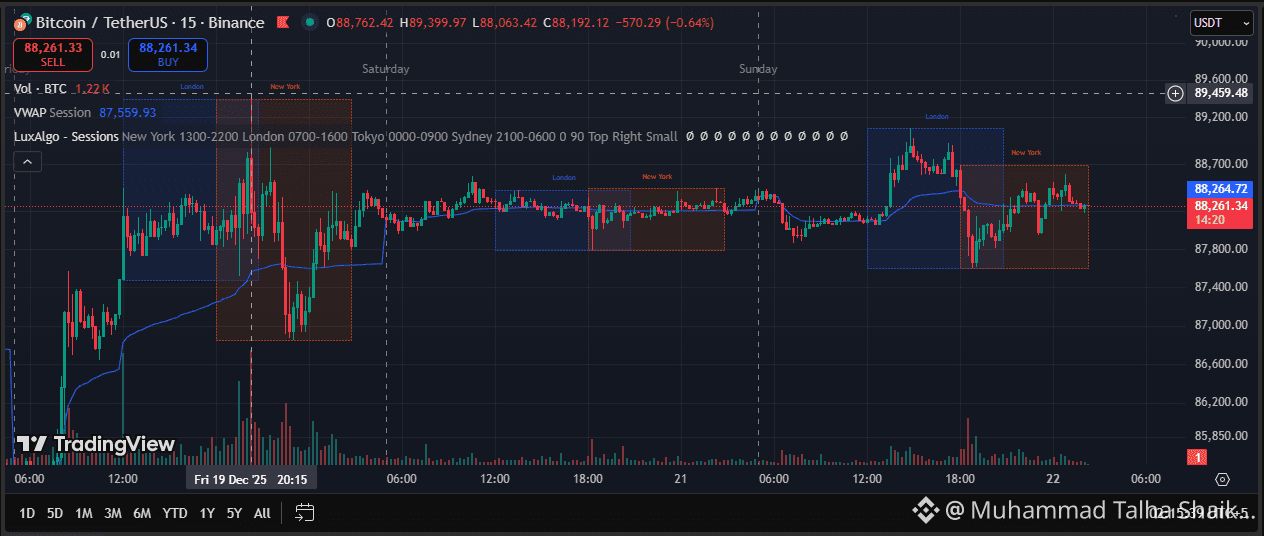
Task: Click the 22 date label on time axis
Action: [1052, 479]
